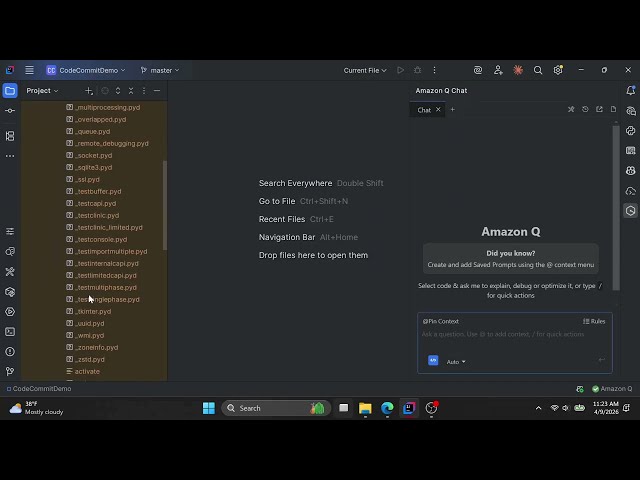The image size is (640, 480).
Task: Open Project panel options menu
Action: pos(144,91)
